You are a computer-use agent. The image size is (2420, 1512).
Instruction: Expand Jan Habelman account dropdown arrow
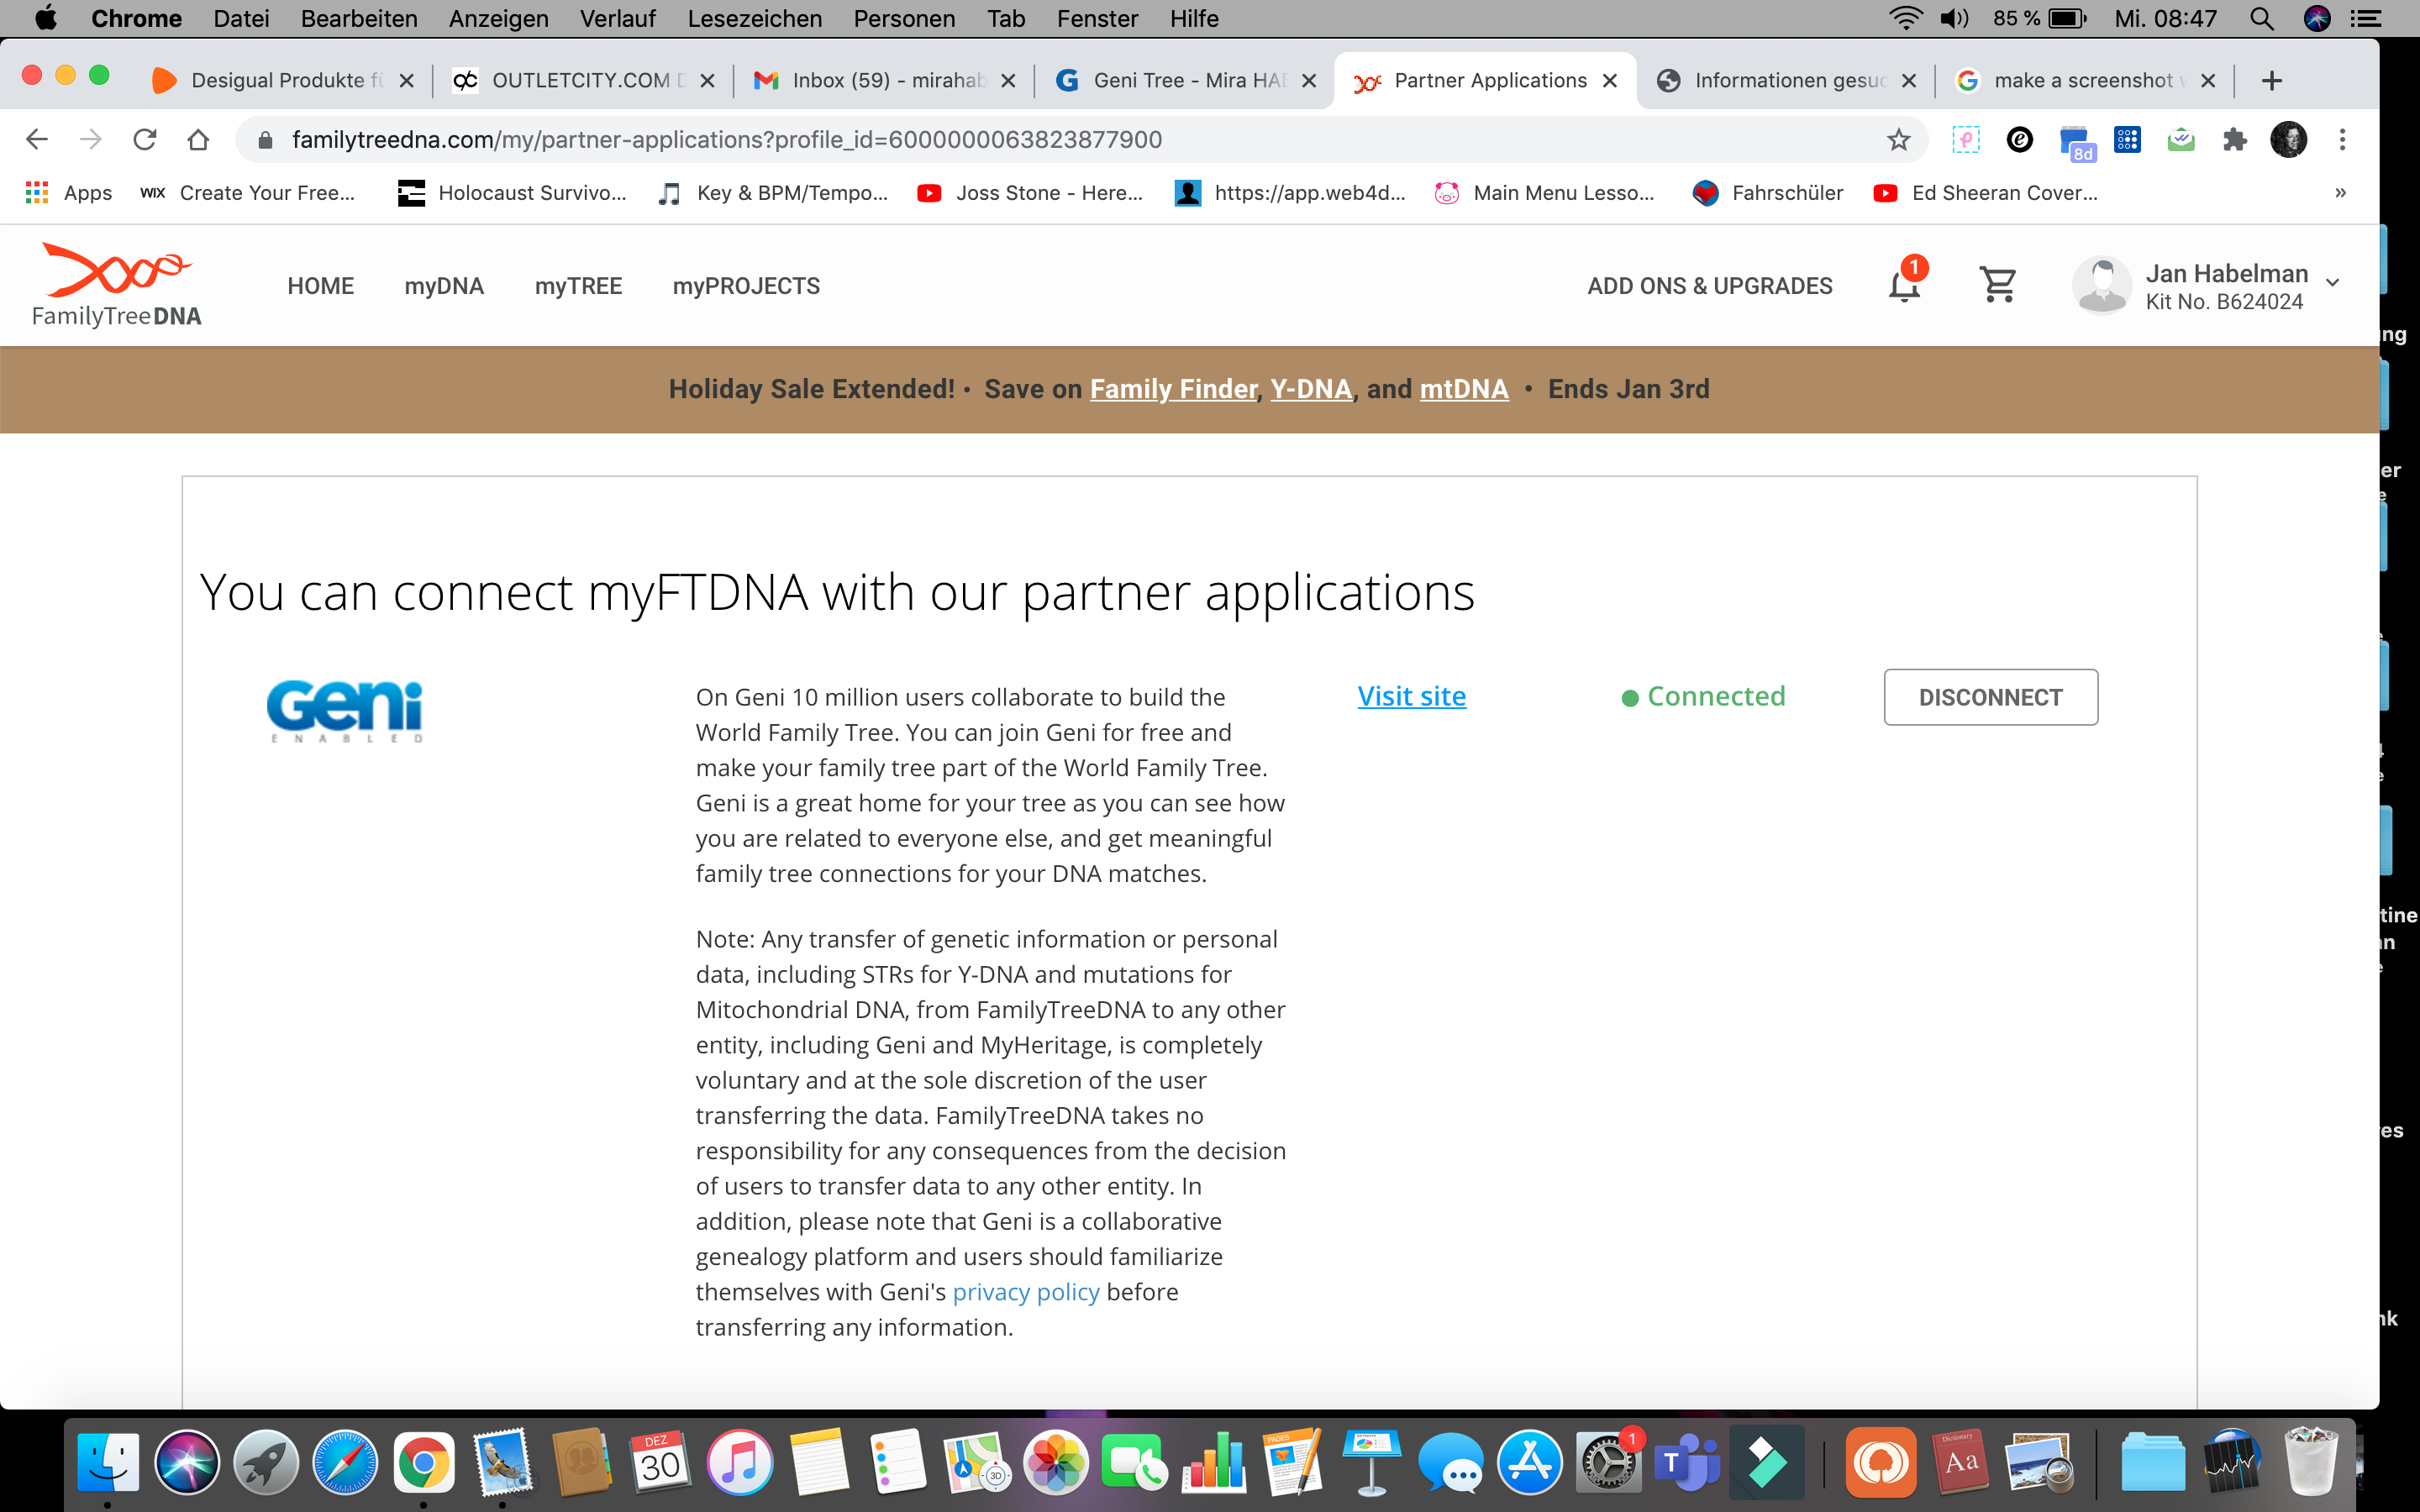point(2333,283)
